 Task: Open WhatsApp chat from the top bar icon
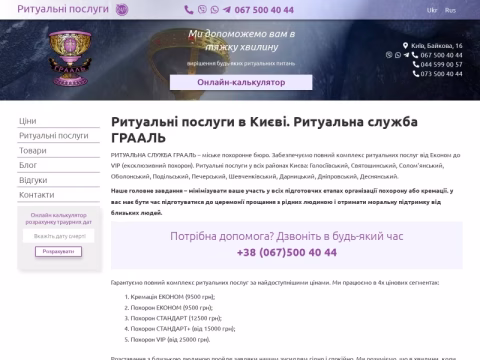click(215, 10)
